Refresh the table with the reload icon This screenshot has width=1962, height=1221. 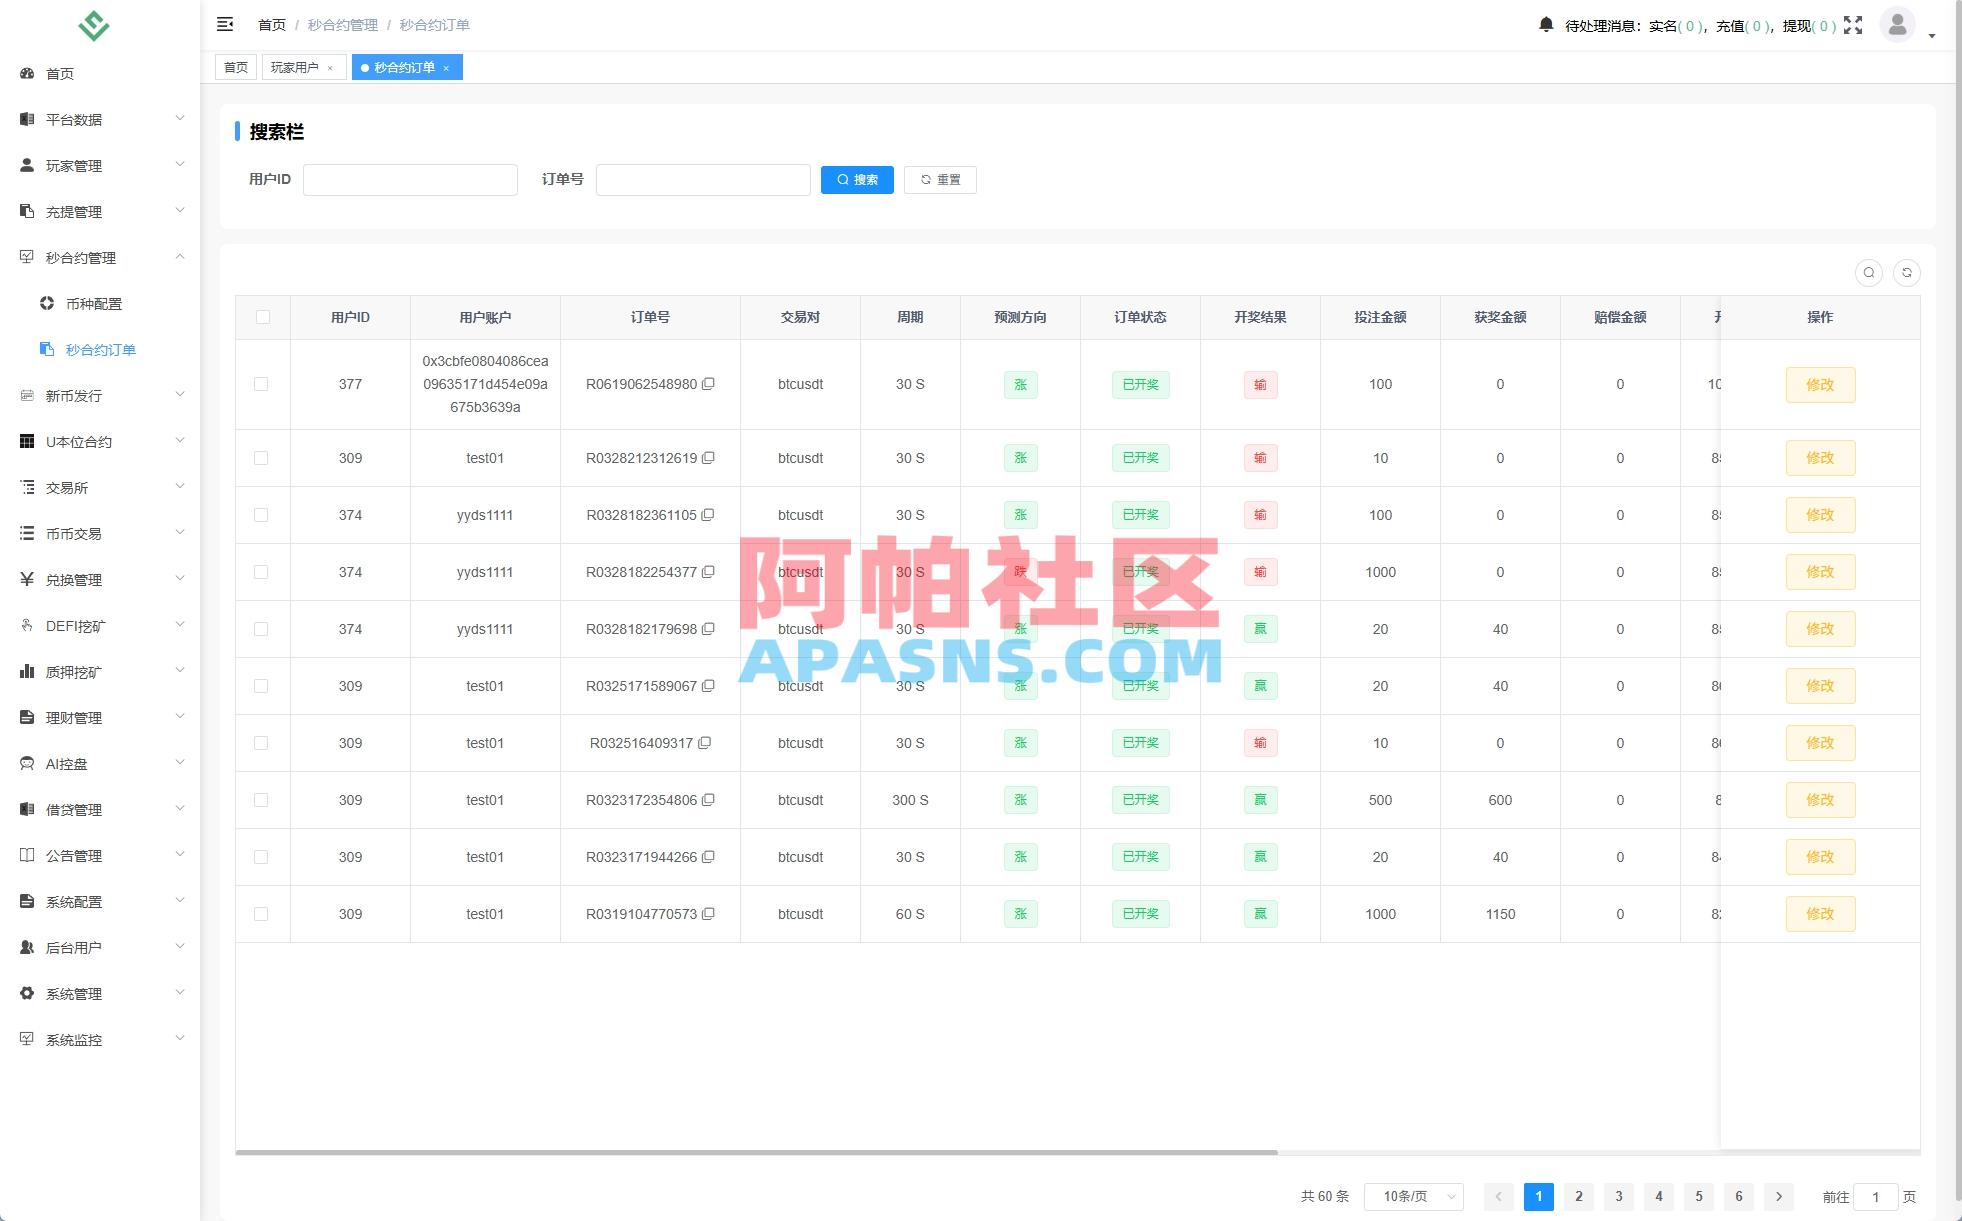click(1907, 272)
